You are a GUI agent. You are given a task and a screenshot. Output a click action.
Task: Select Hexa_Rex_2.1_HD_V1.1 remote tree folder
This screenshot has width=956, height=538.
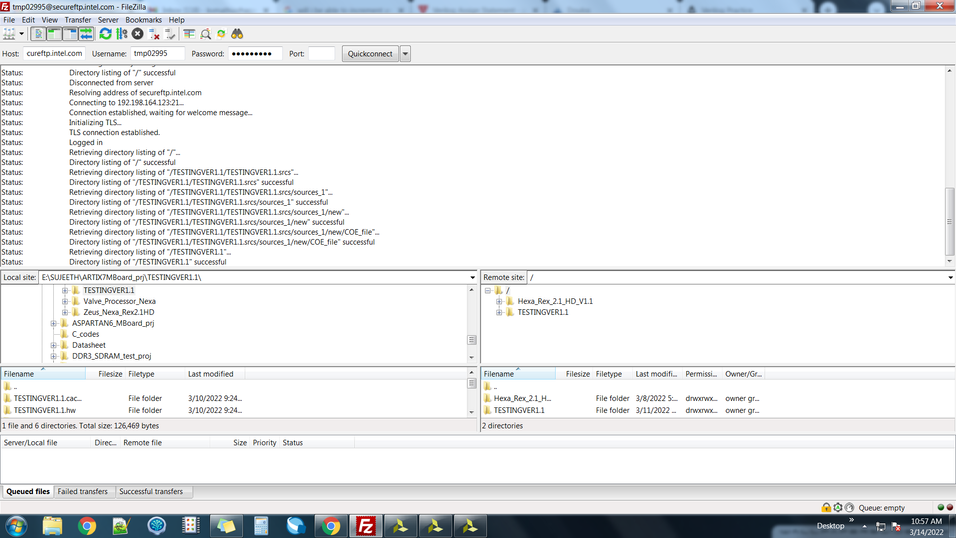[555, 301]
